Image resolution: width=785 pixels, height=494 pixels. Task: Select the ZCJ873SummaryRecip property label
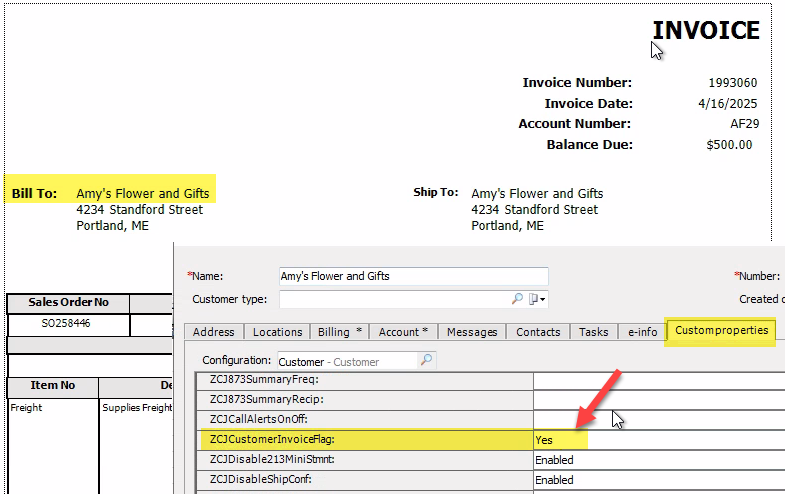pos(267,399)
